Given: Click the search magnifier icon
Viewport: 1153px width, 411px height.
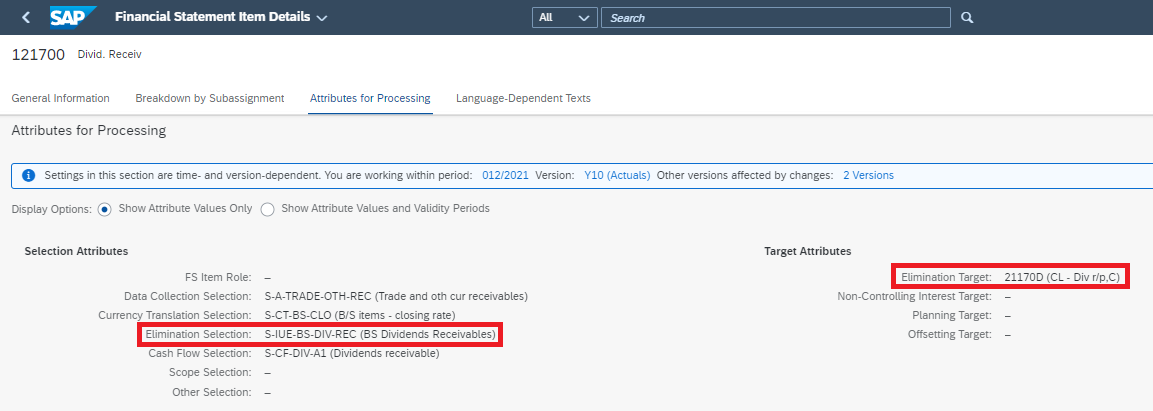Looking at the screenshot, I should click(966, 18).
